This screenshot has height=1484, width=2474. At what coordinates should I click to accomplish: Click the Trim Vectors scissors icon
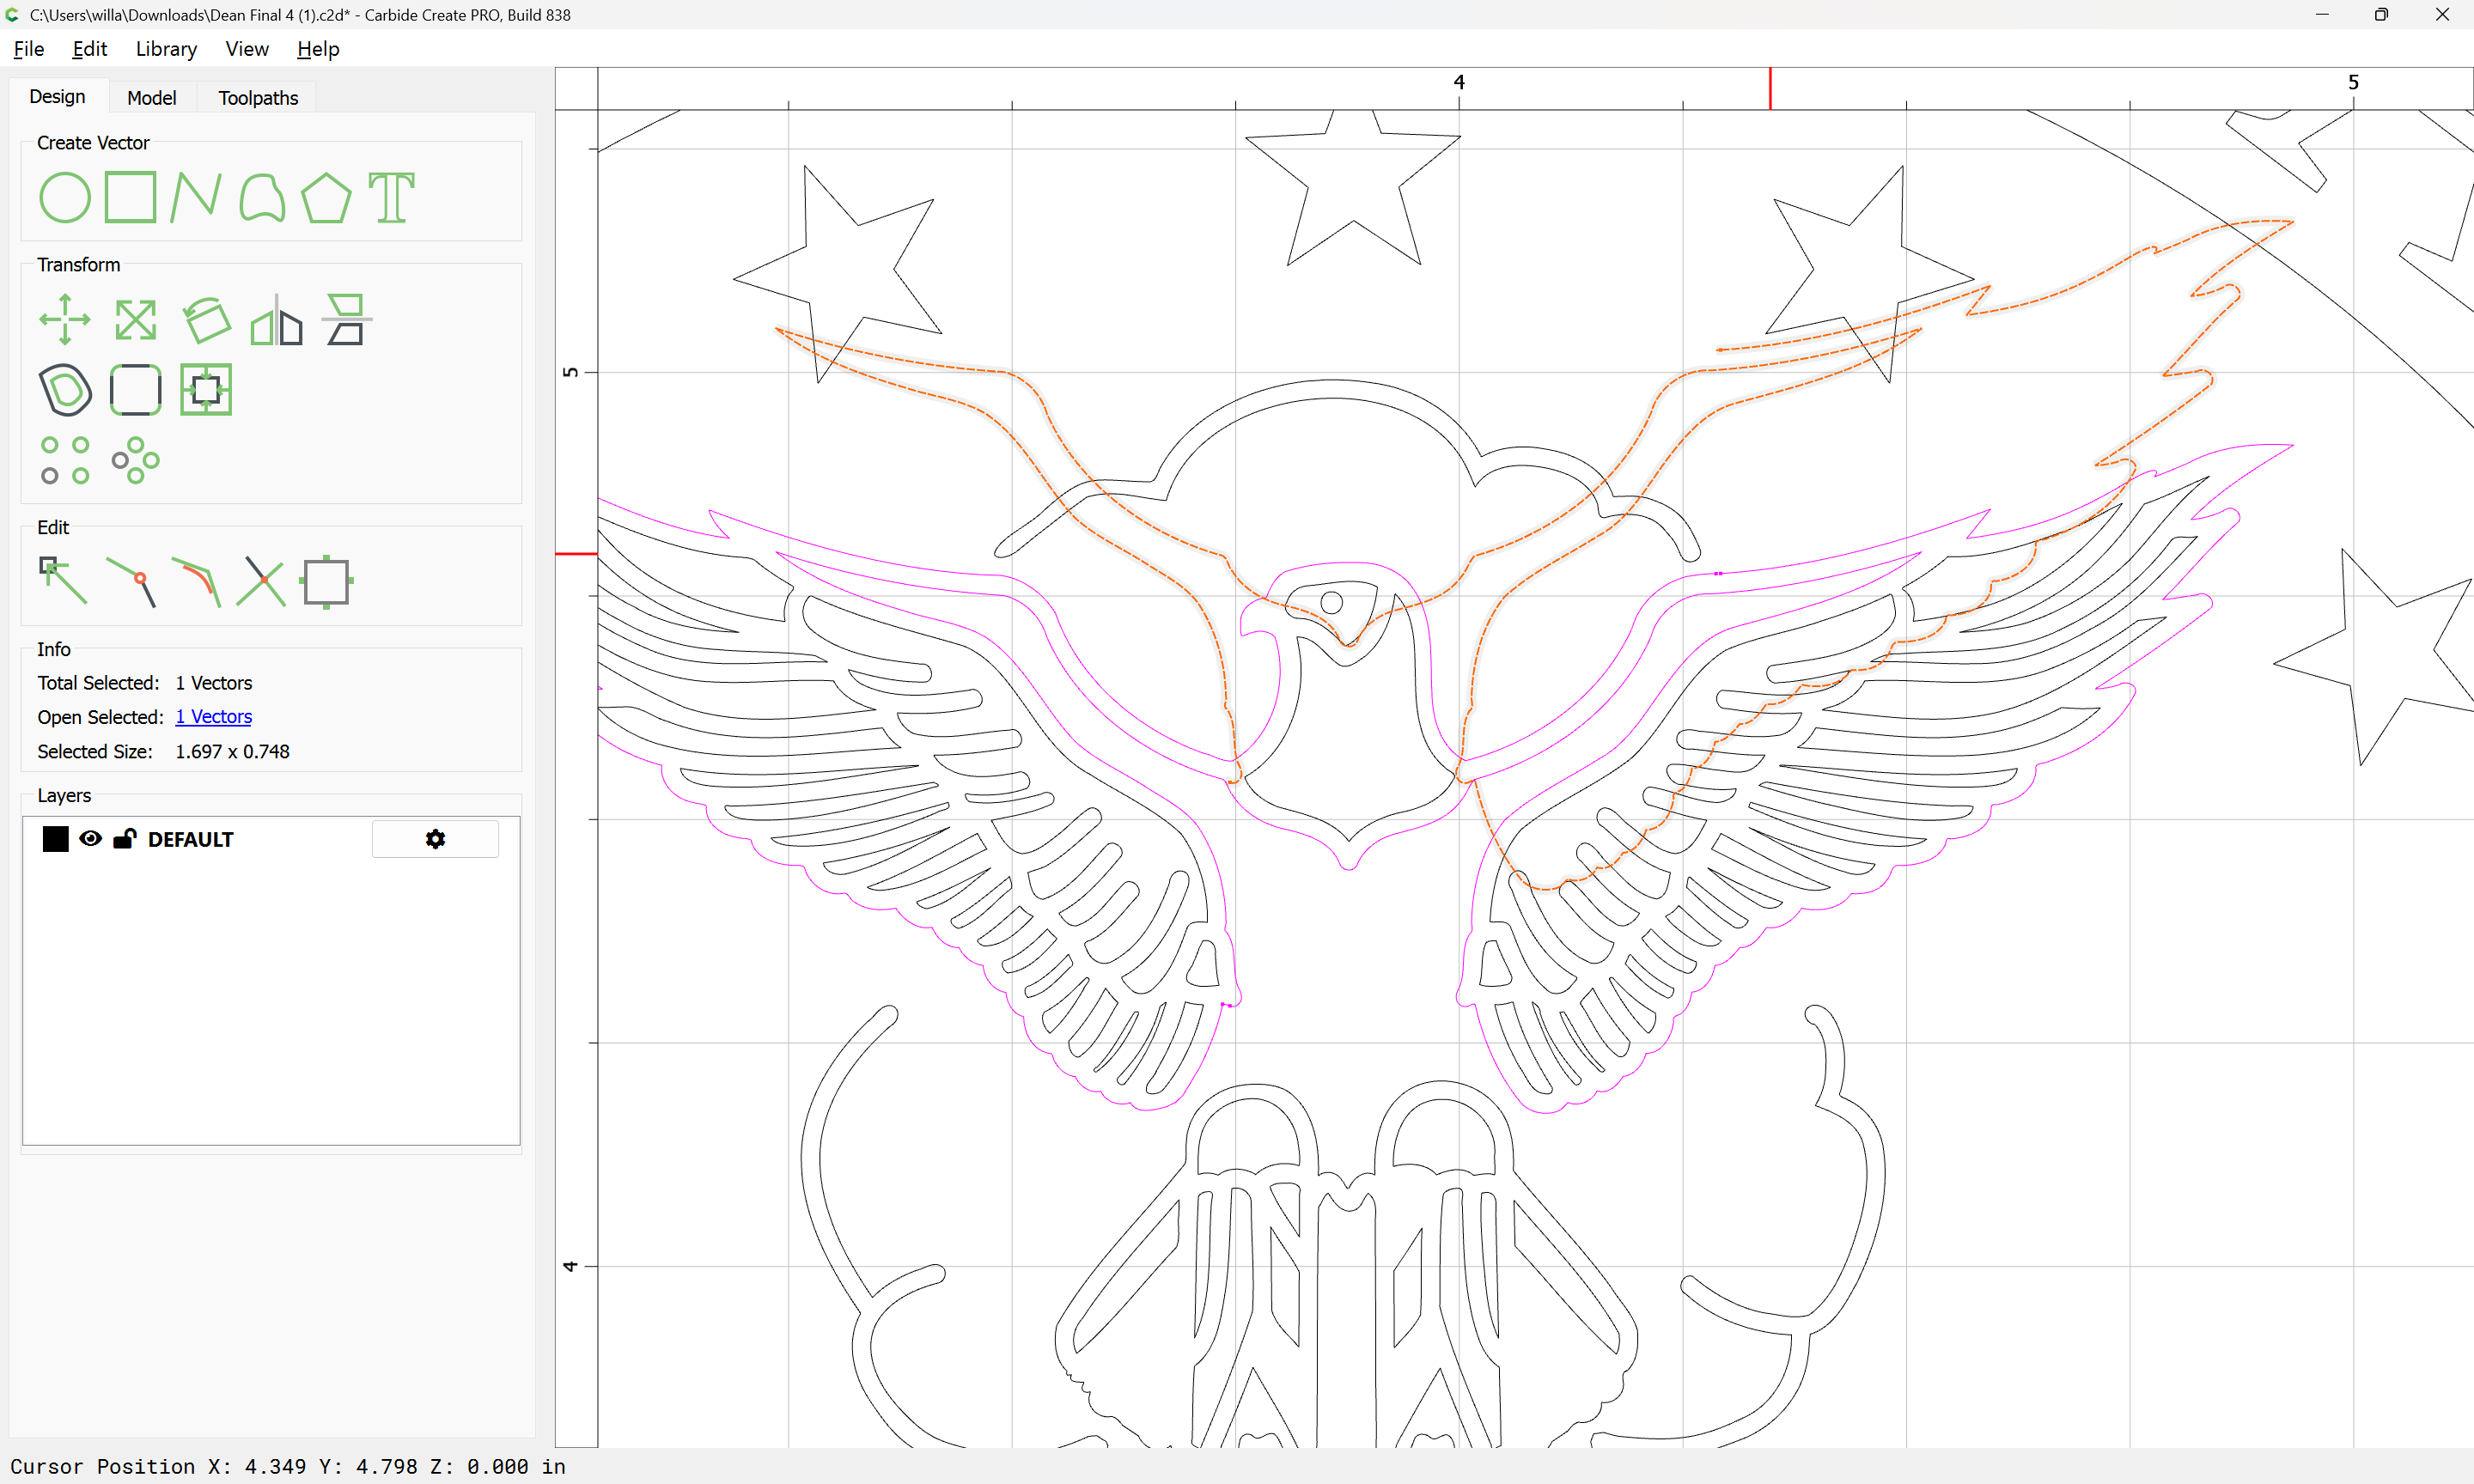point(261,581)
